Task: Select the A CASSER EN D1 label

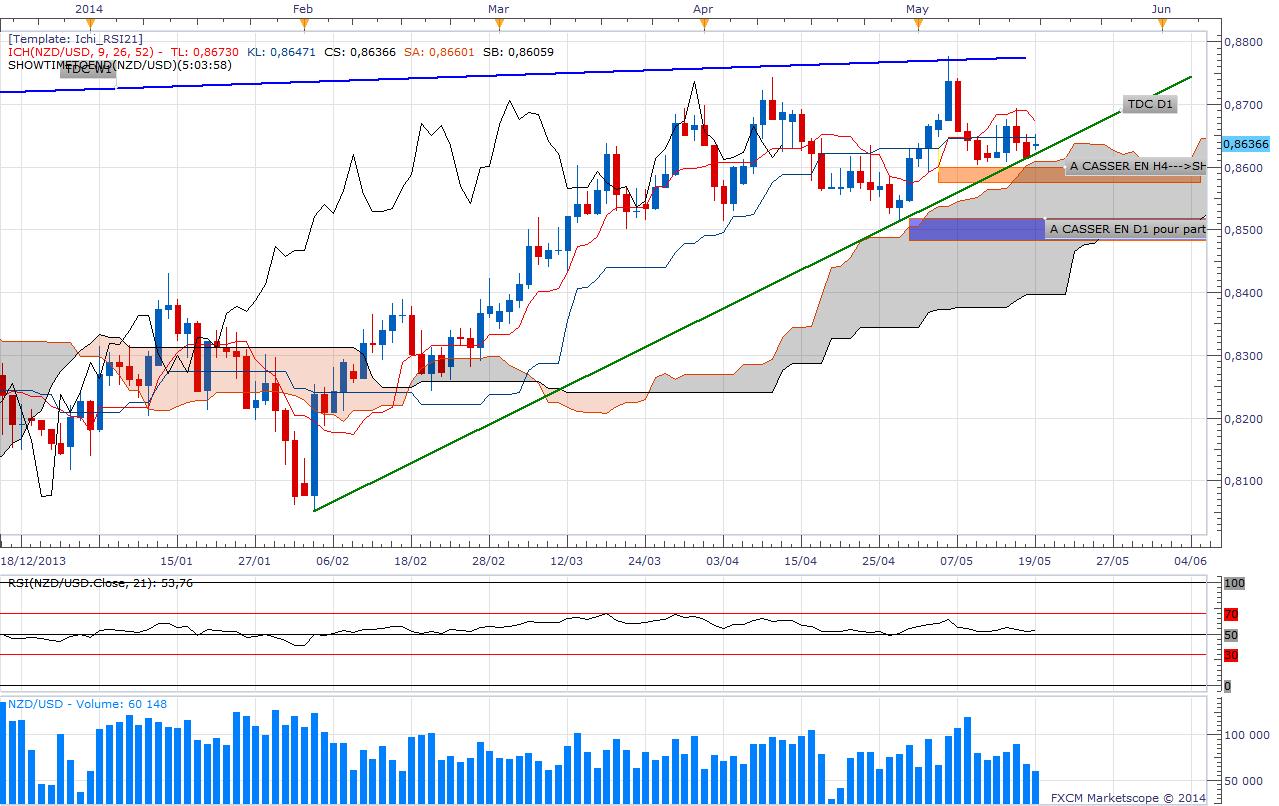Action: tap(1127, 229)
